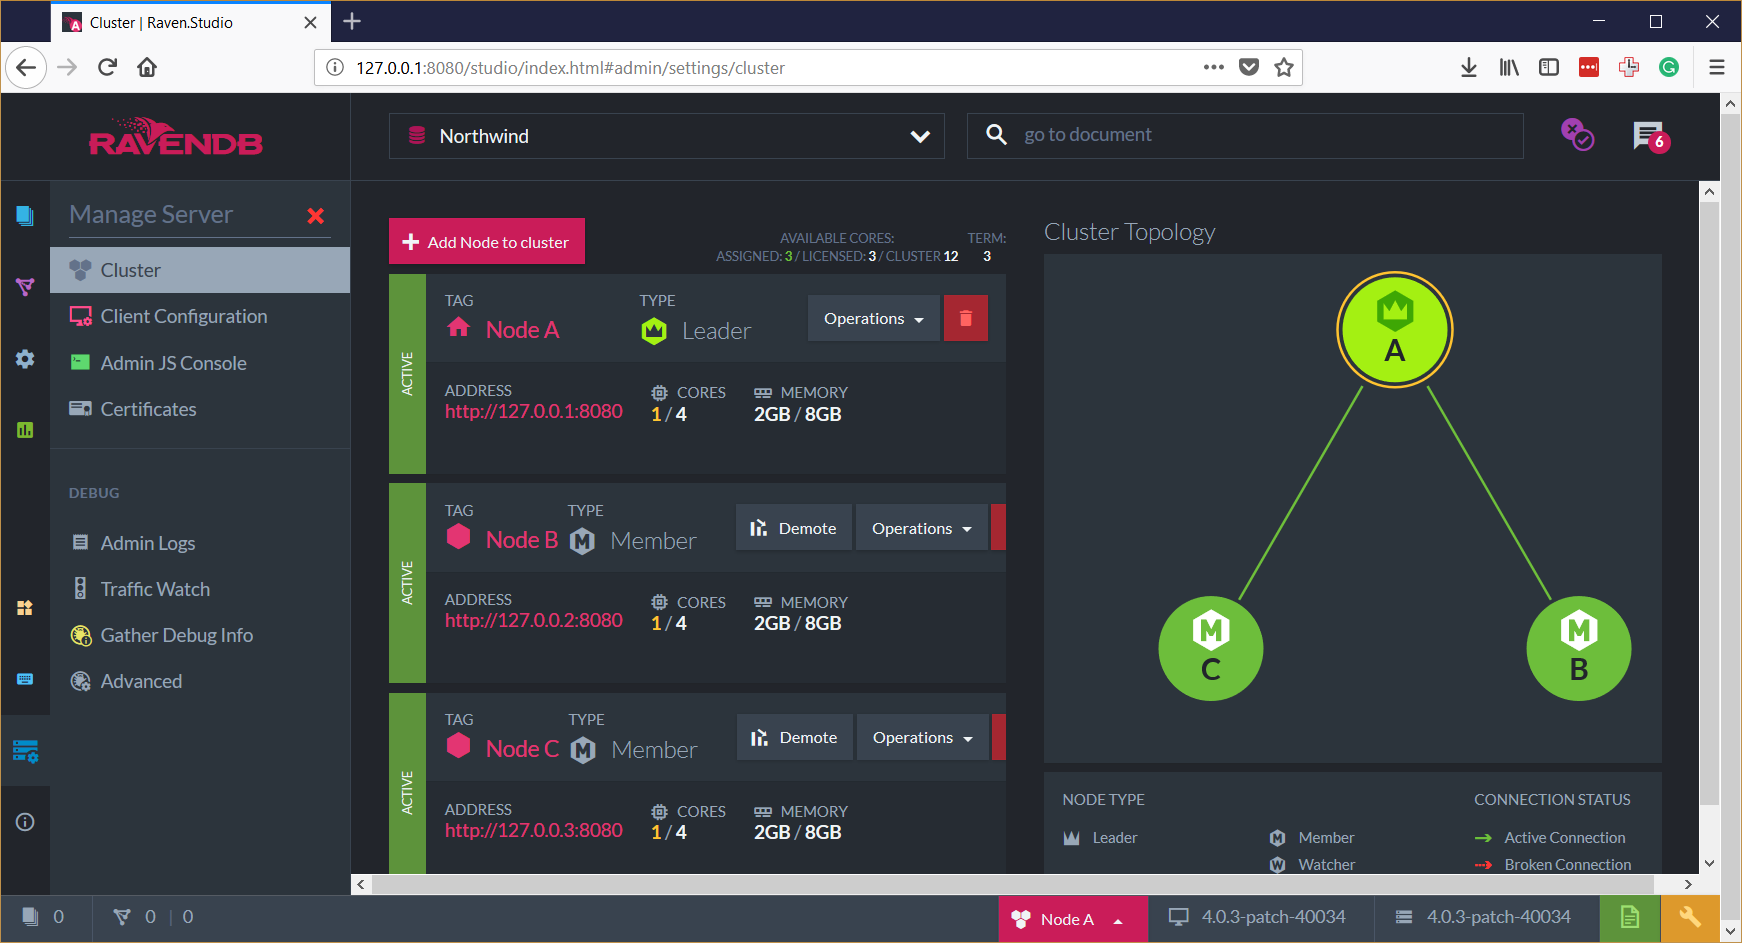The image size is (1742, 943).
Task: Open the Documents sidebar icon
Action: click(x=25, y=215)
